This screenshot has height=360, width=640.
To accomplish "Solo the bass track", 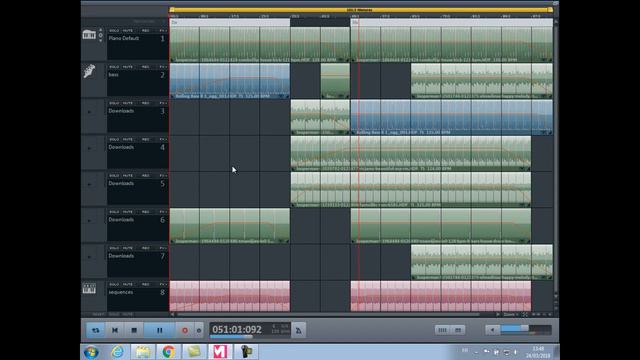I will coord(114,67).
